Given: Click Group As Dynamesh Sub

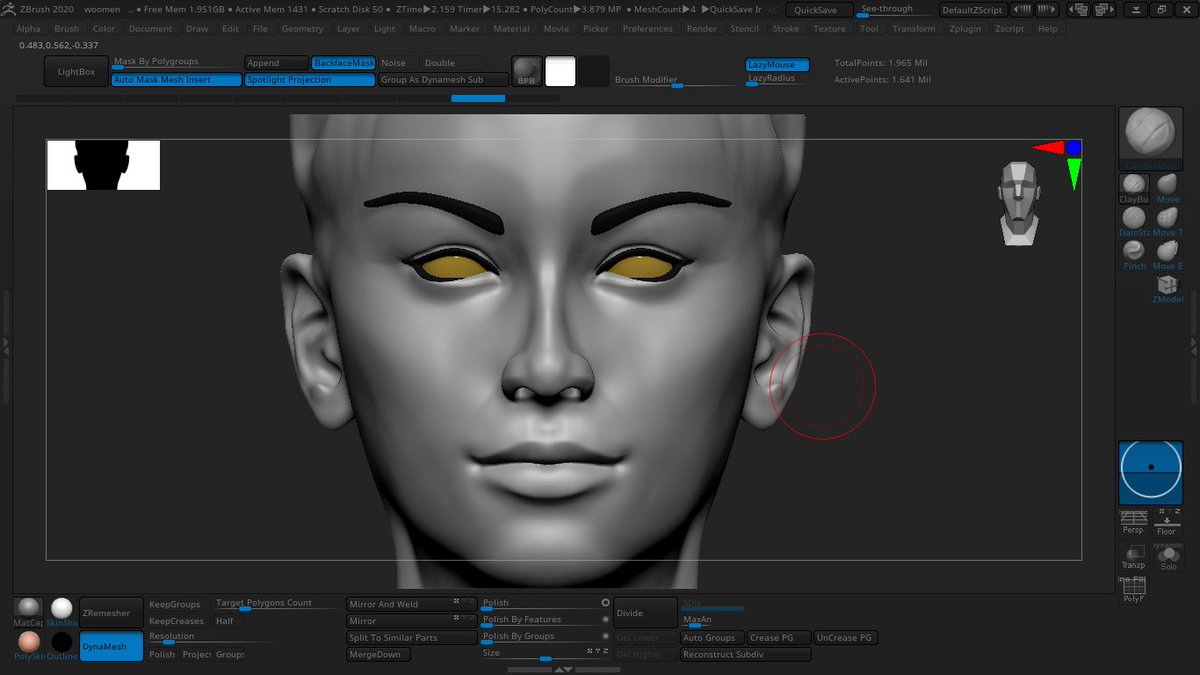Looking at the screenshot, I should [444, 79].
